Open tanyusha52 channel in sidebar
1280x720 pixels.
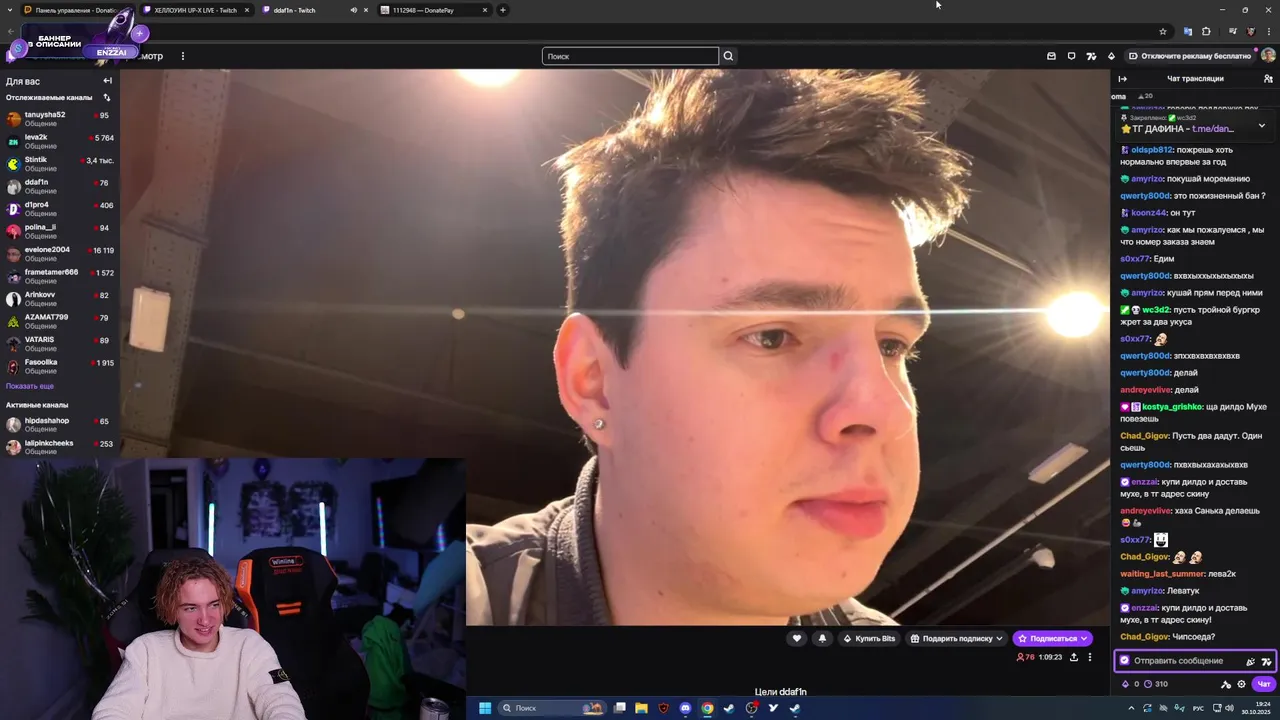(x=60, y=119)
